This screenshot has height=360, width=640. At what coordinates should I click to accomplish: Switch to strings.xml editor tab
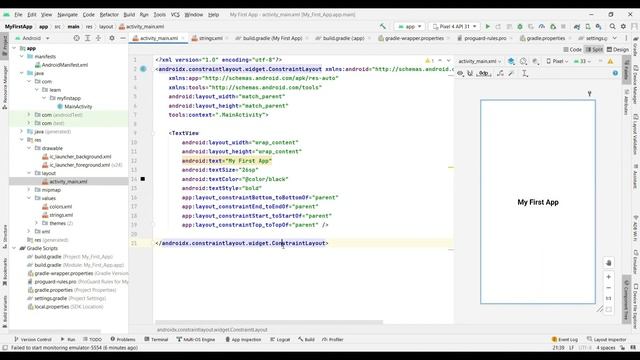207,38
